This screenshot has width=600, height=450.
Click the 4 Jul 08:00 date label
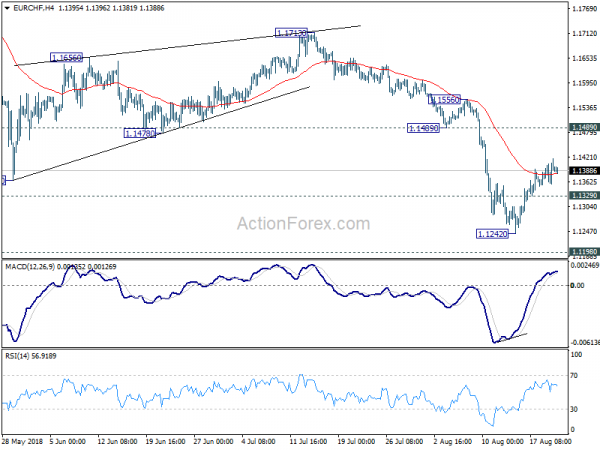pos(259,442)
